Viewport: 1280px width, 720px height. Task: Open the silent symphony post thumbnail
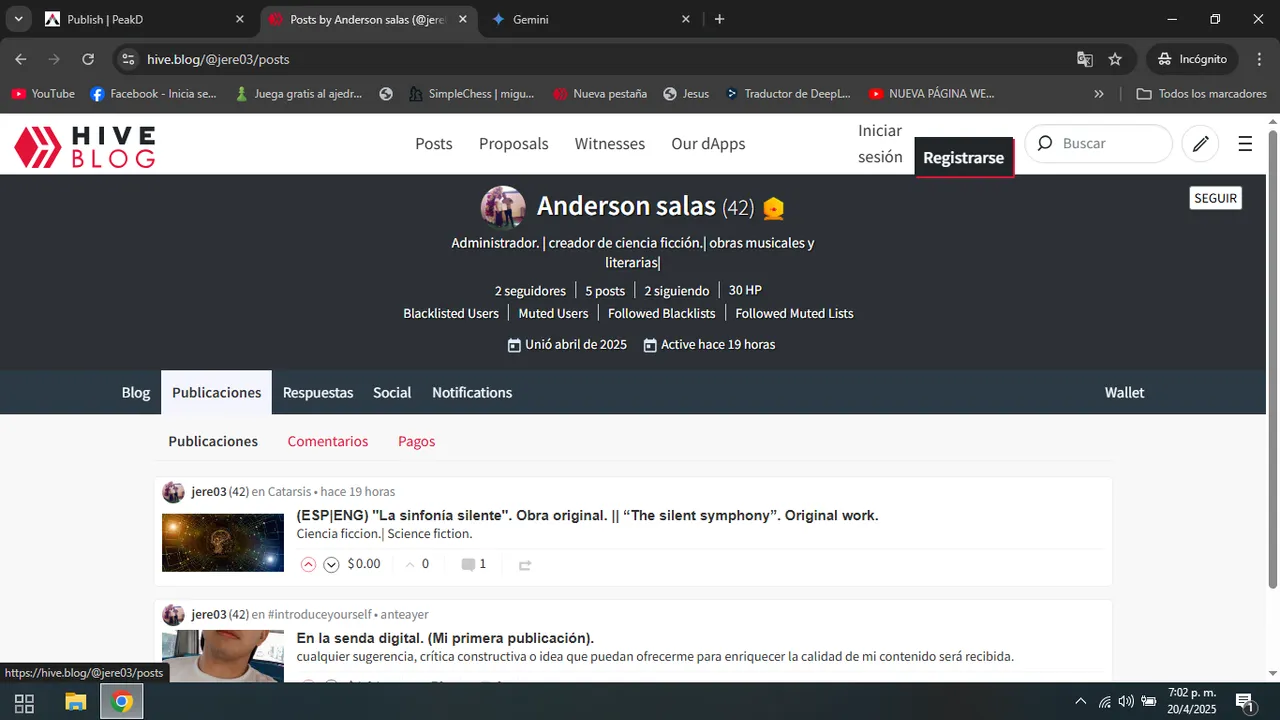coord(223,542)
